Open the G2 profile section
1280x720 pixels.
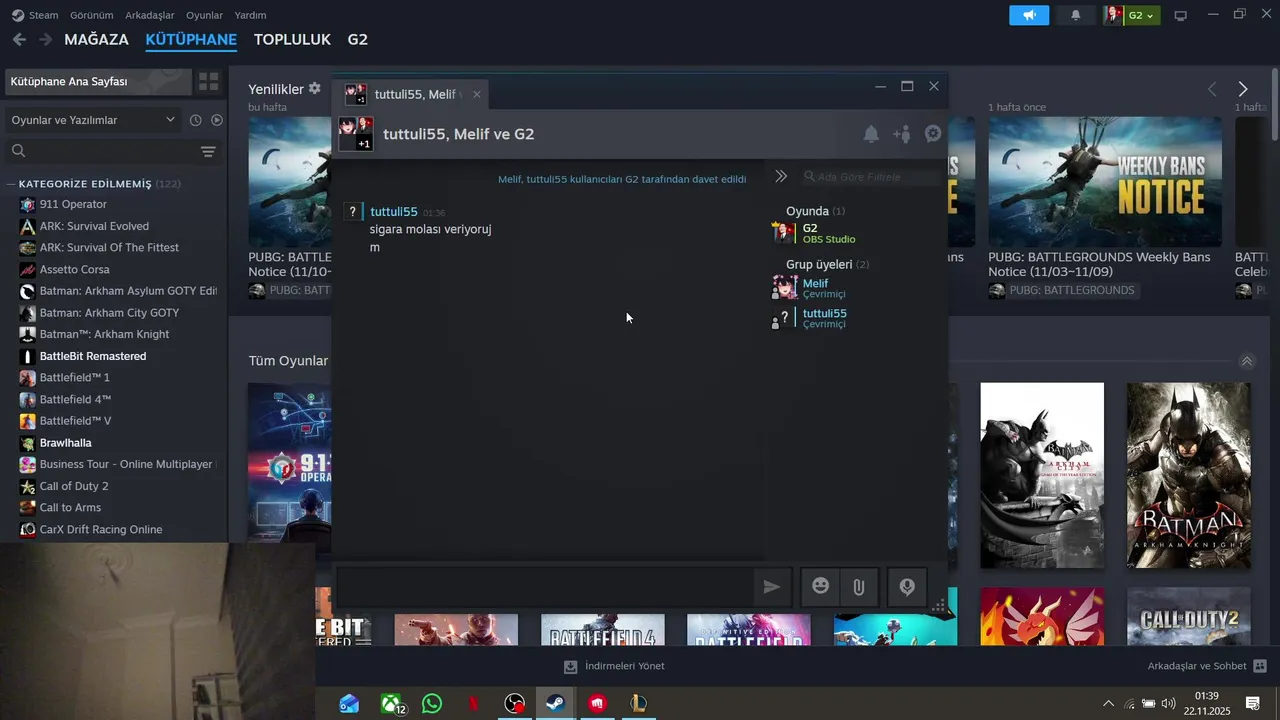358,40
